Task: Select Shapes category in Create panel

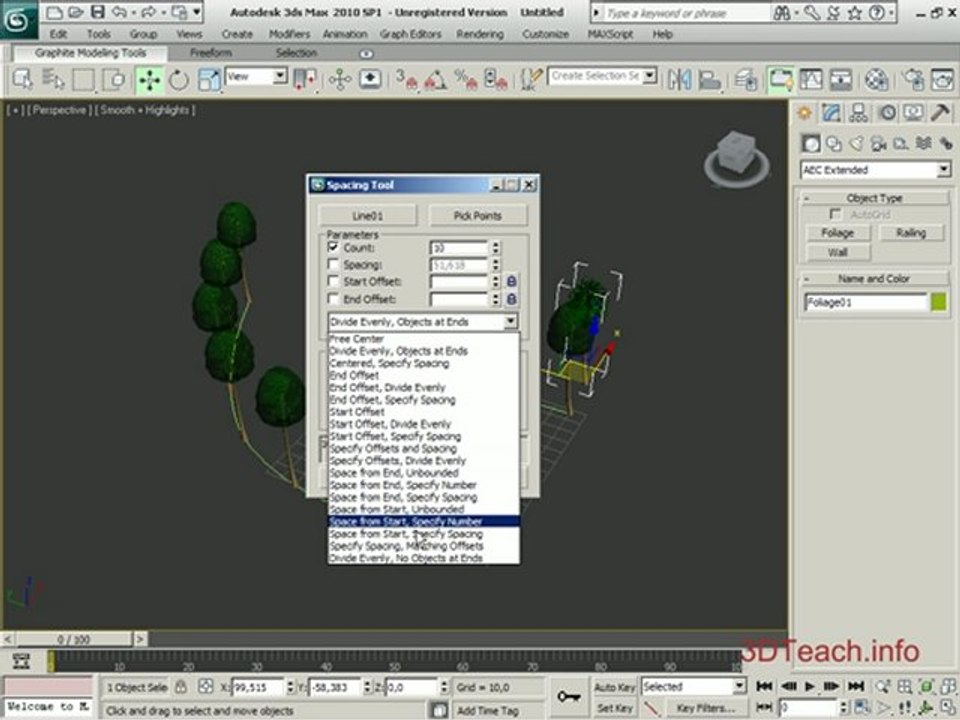Action: pos(834,144)
